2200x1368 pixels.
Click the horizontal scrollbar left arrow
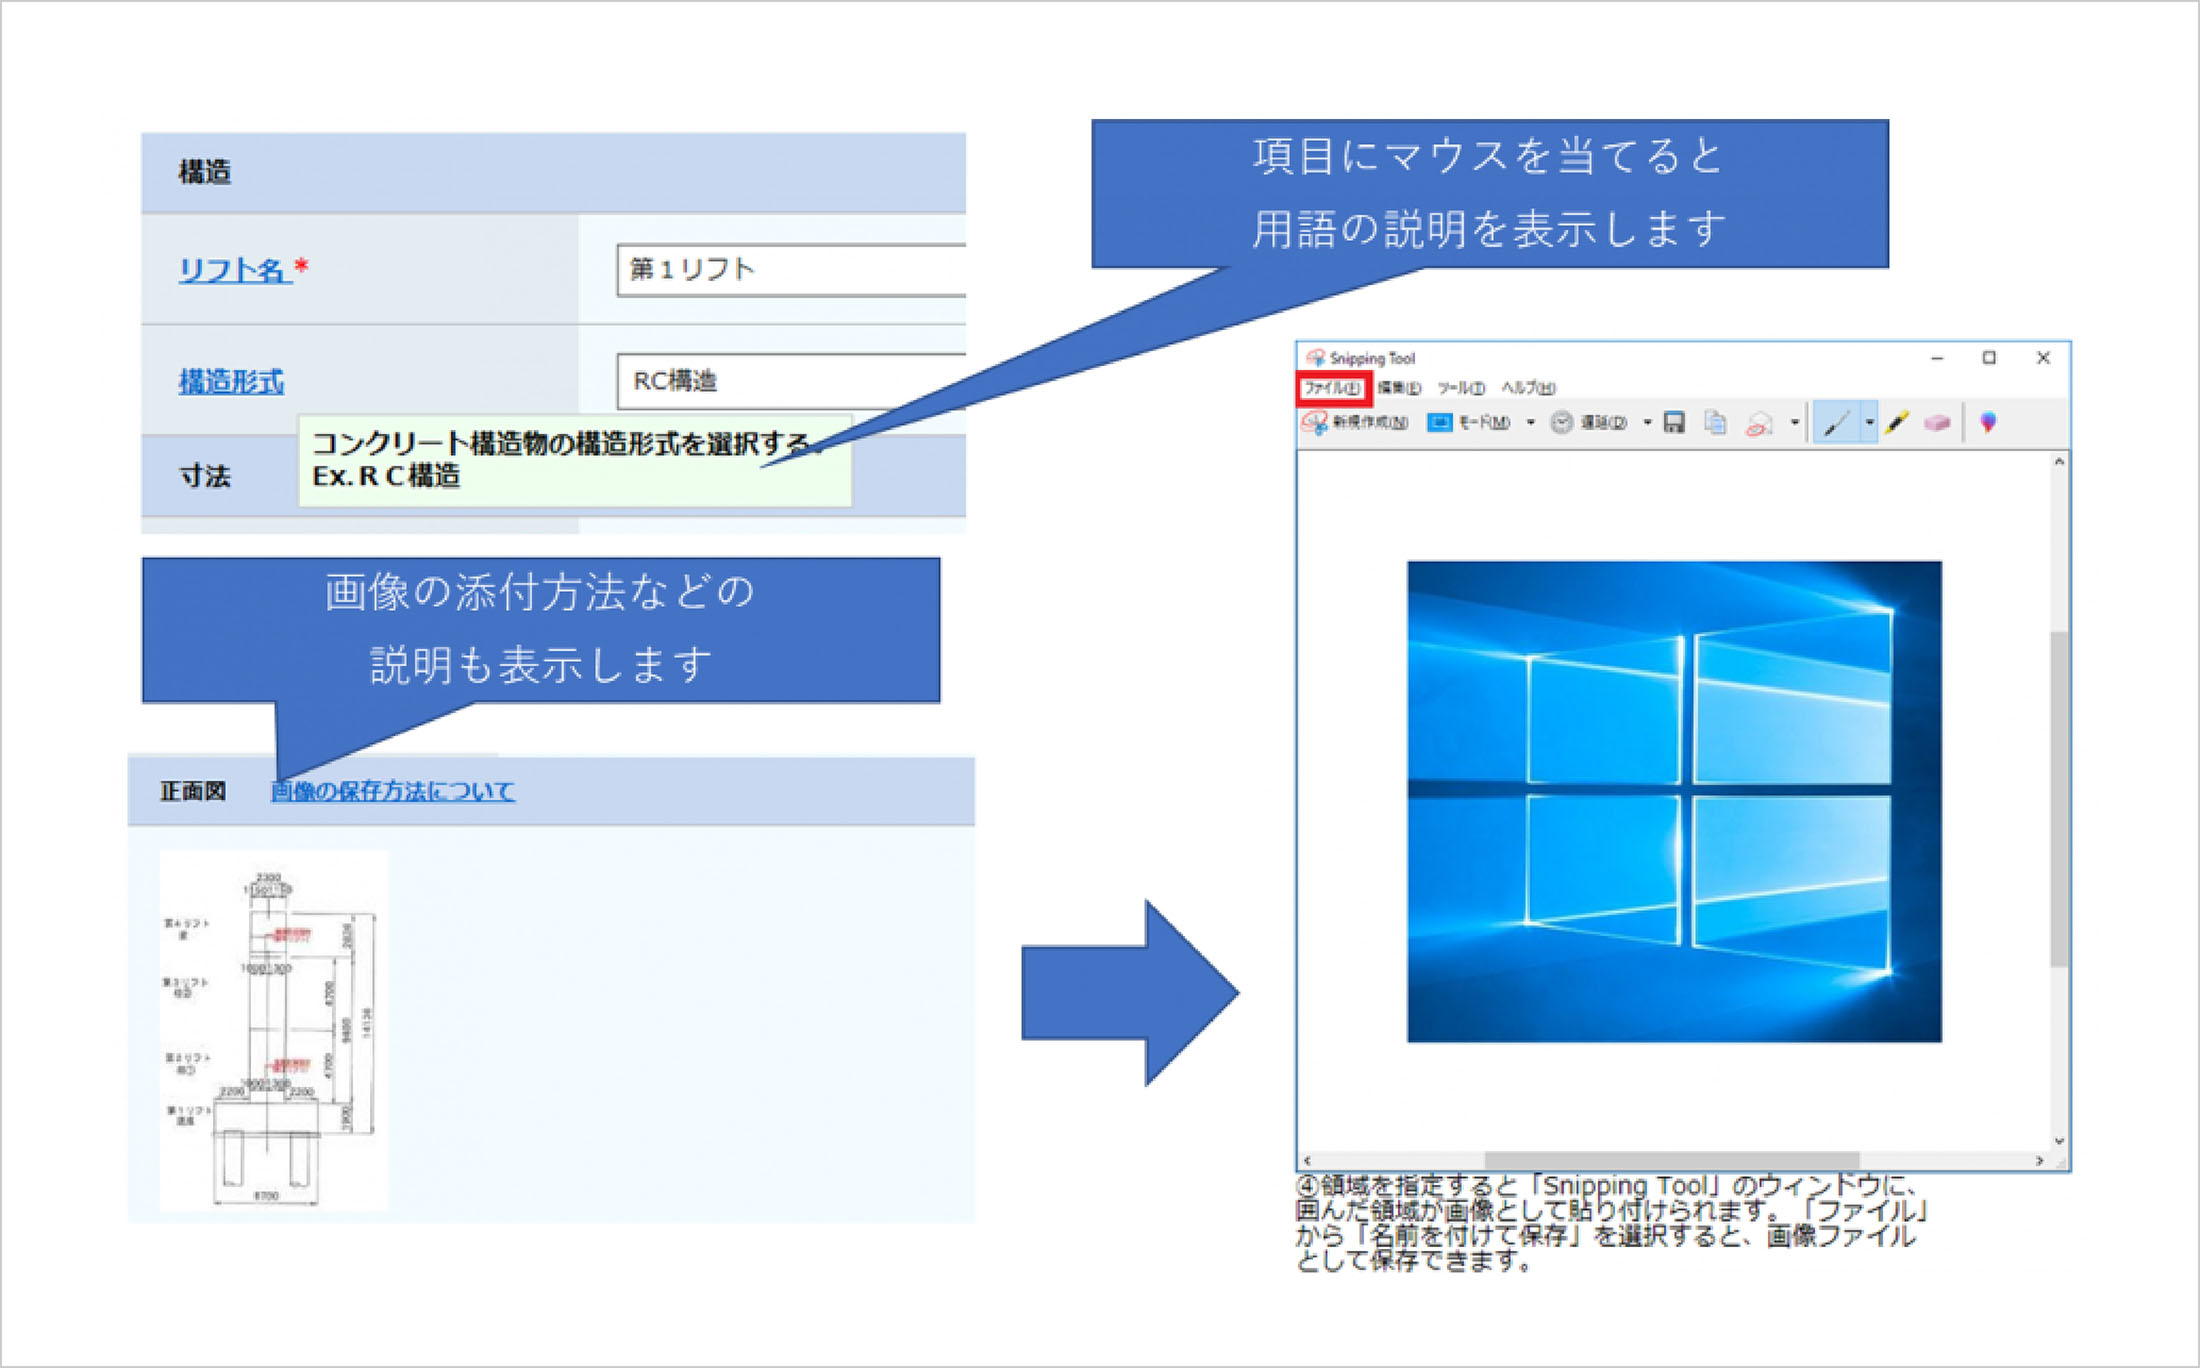pyautogui.click(x=1307, y=1160)
